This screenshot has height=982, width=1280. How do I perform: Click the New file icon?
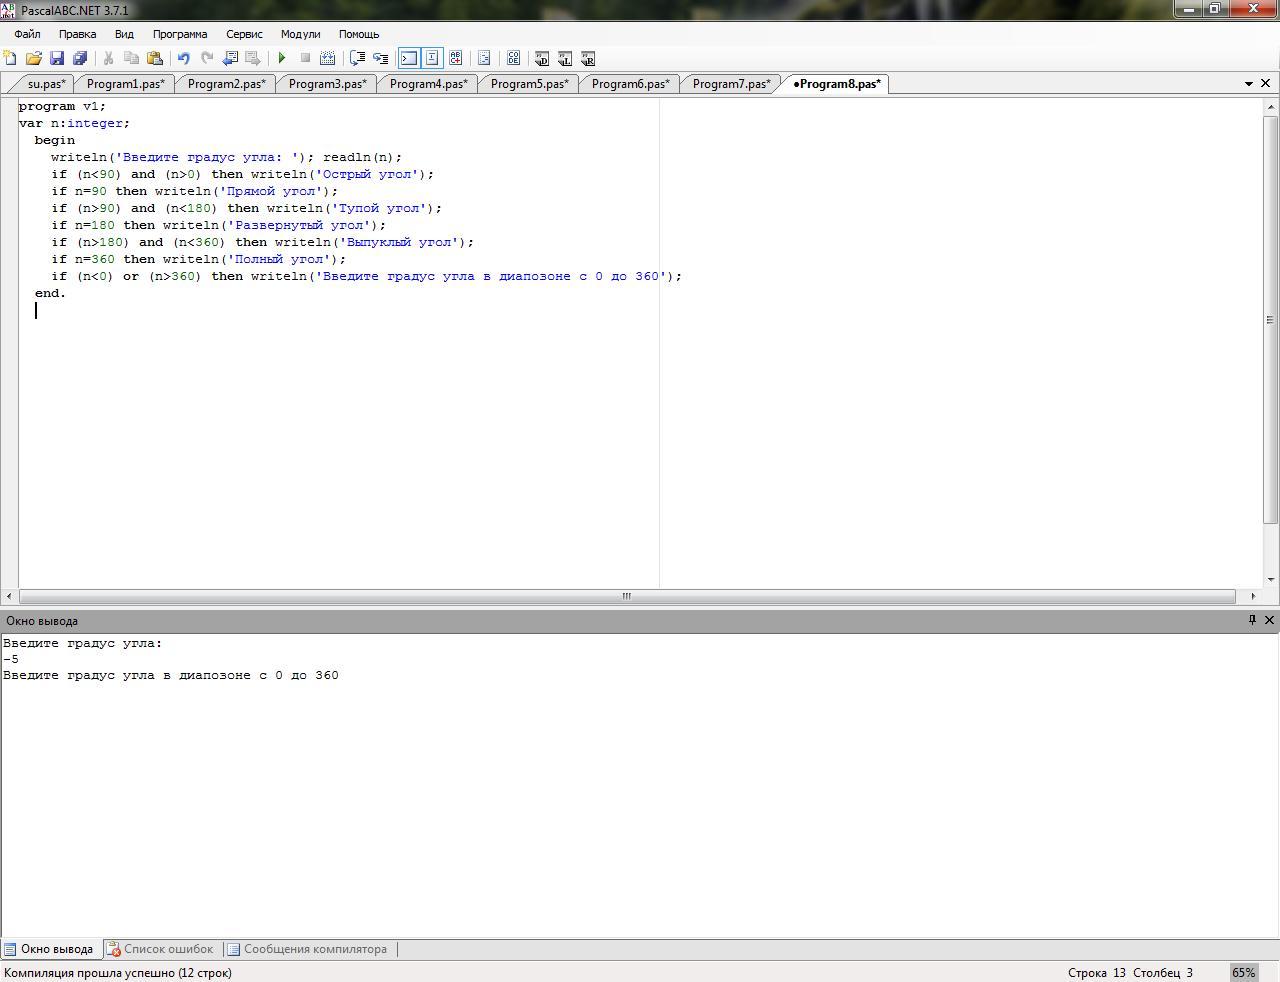click(x=10, y=59)
